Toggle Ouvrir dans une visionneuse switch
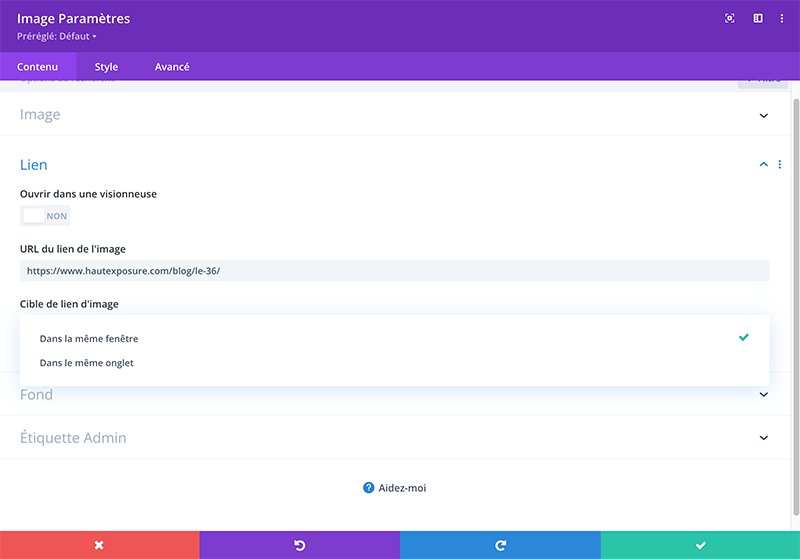Image resolution: width=800 pixels, height=559 pixels. pyautogui.click(x=45, y=216)
